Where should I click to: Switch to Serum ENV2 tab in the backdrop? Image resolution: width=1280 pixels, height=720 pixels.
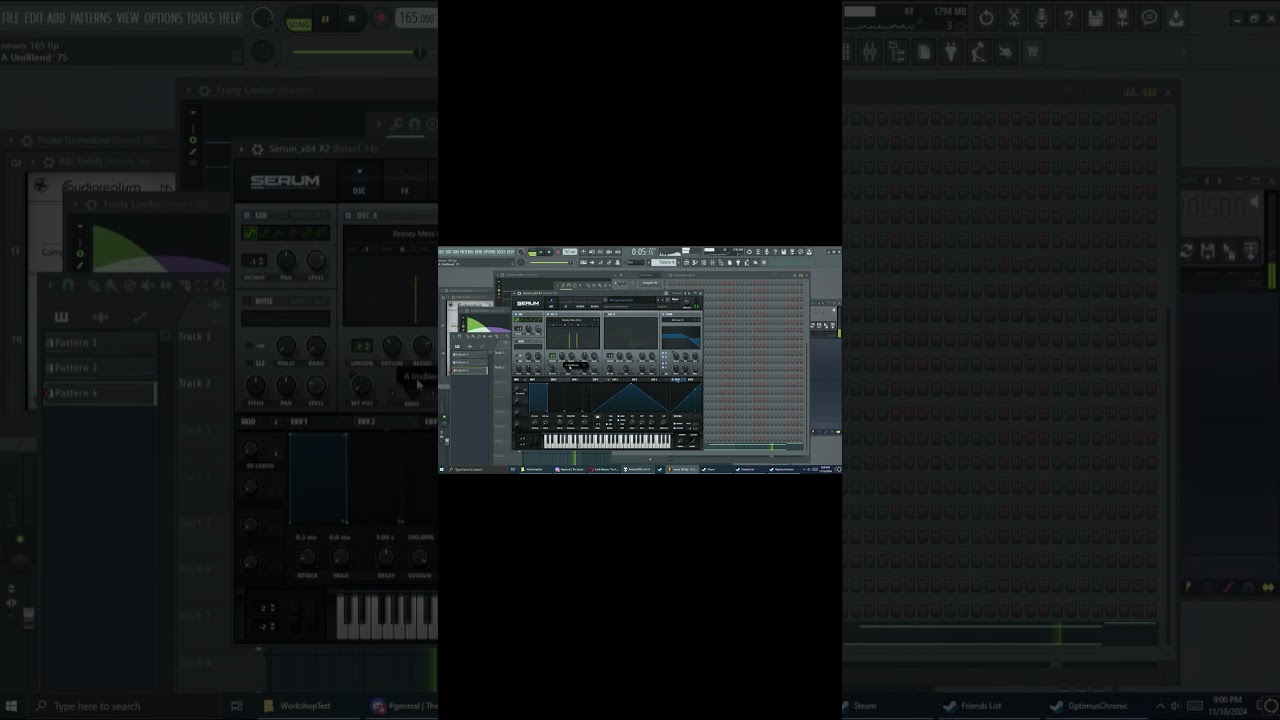click(367, 422)
